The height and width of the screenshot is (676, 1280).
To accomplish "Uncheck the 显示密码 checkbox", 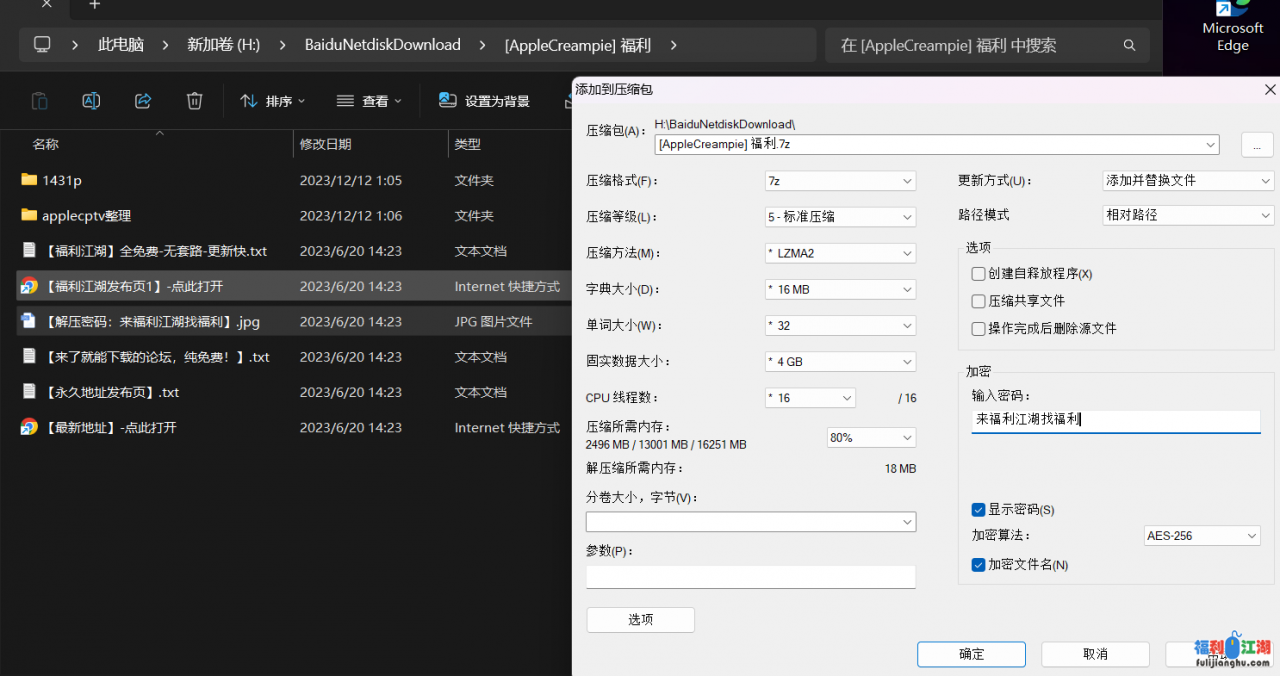I will click(x=979, y=510).
